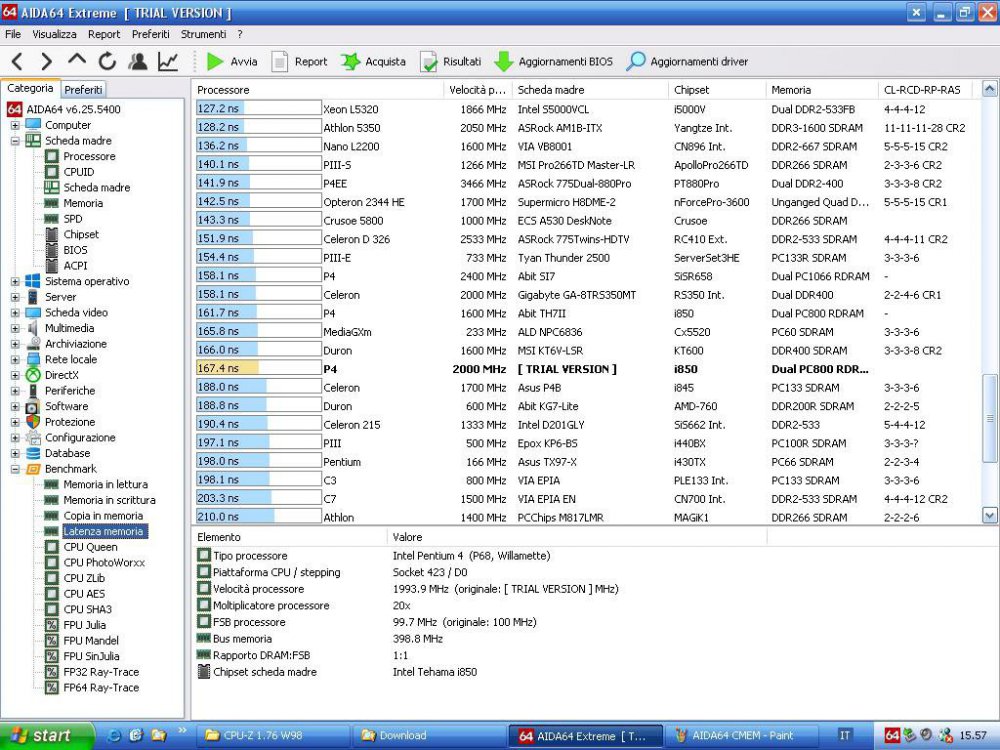Open the Strumenti menu

pyautogui.click(x=203, y=34)
